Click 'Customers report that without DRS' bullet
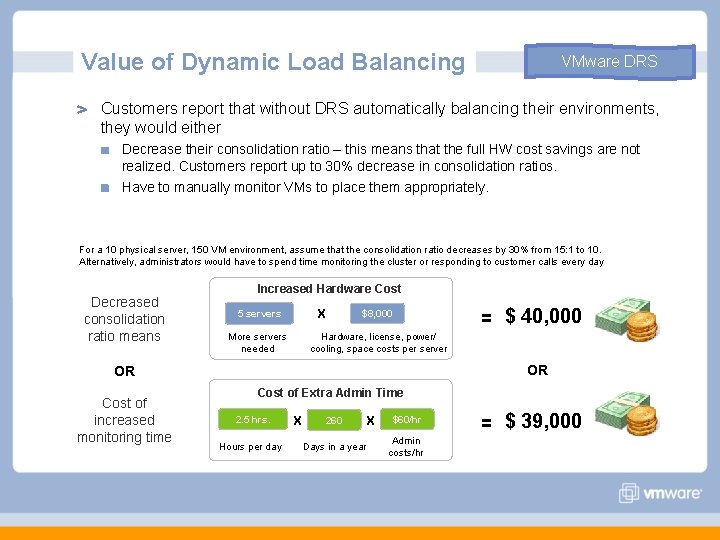The image size is (720, 540). click(x=380, y=118)
